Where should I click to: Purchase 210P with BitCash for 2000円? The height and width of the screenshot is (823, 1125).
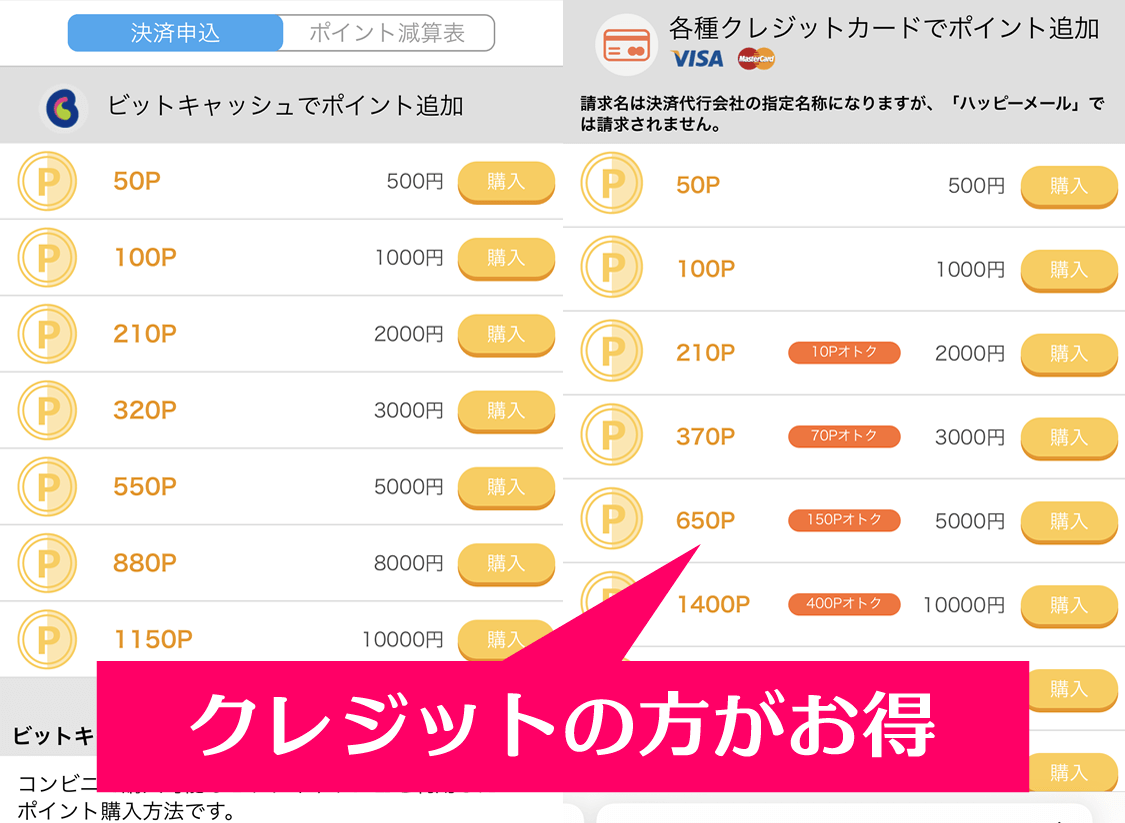tap(506, 334)
